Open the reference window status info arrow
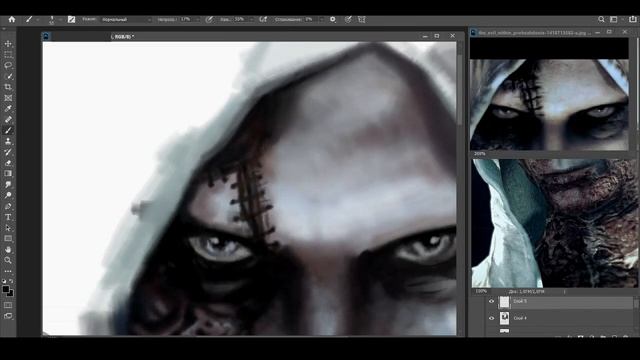This screenshot has height=360, width=640. tap(565, 292)
